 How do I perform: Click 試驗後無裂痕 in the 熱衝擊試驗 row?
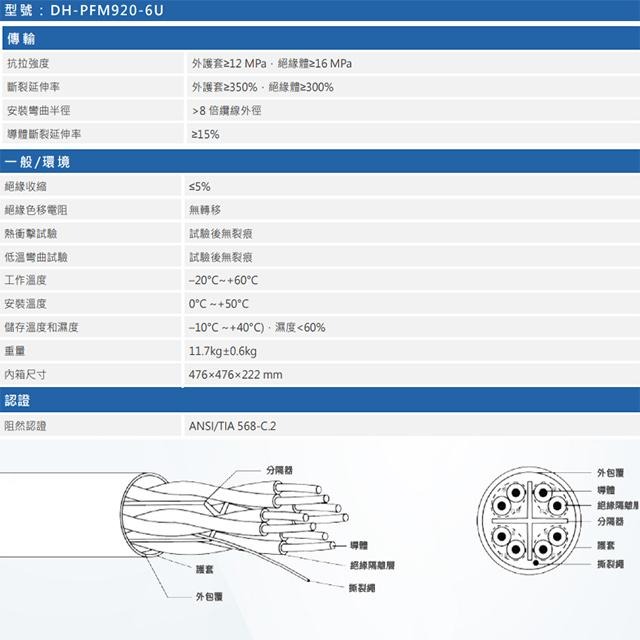pyautogui.click(x=220, y=233)
